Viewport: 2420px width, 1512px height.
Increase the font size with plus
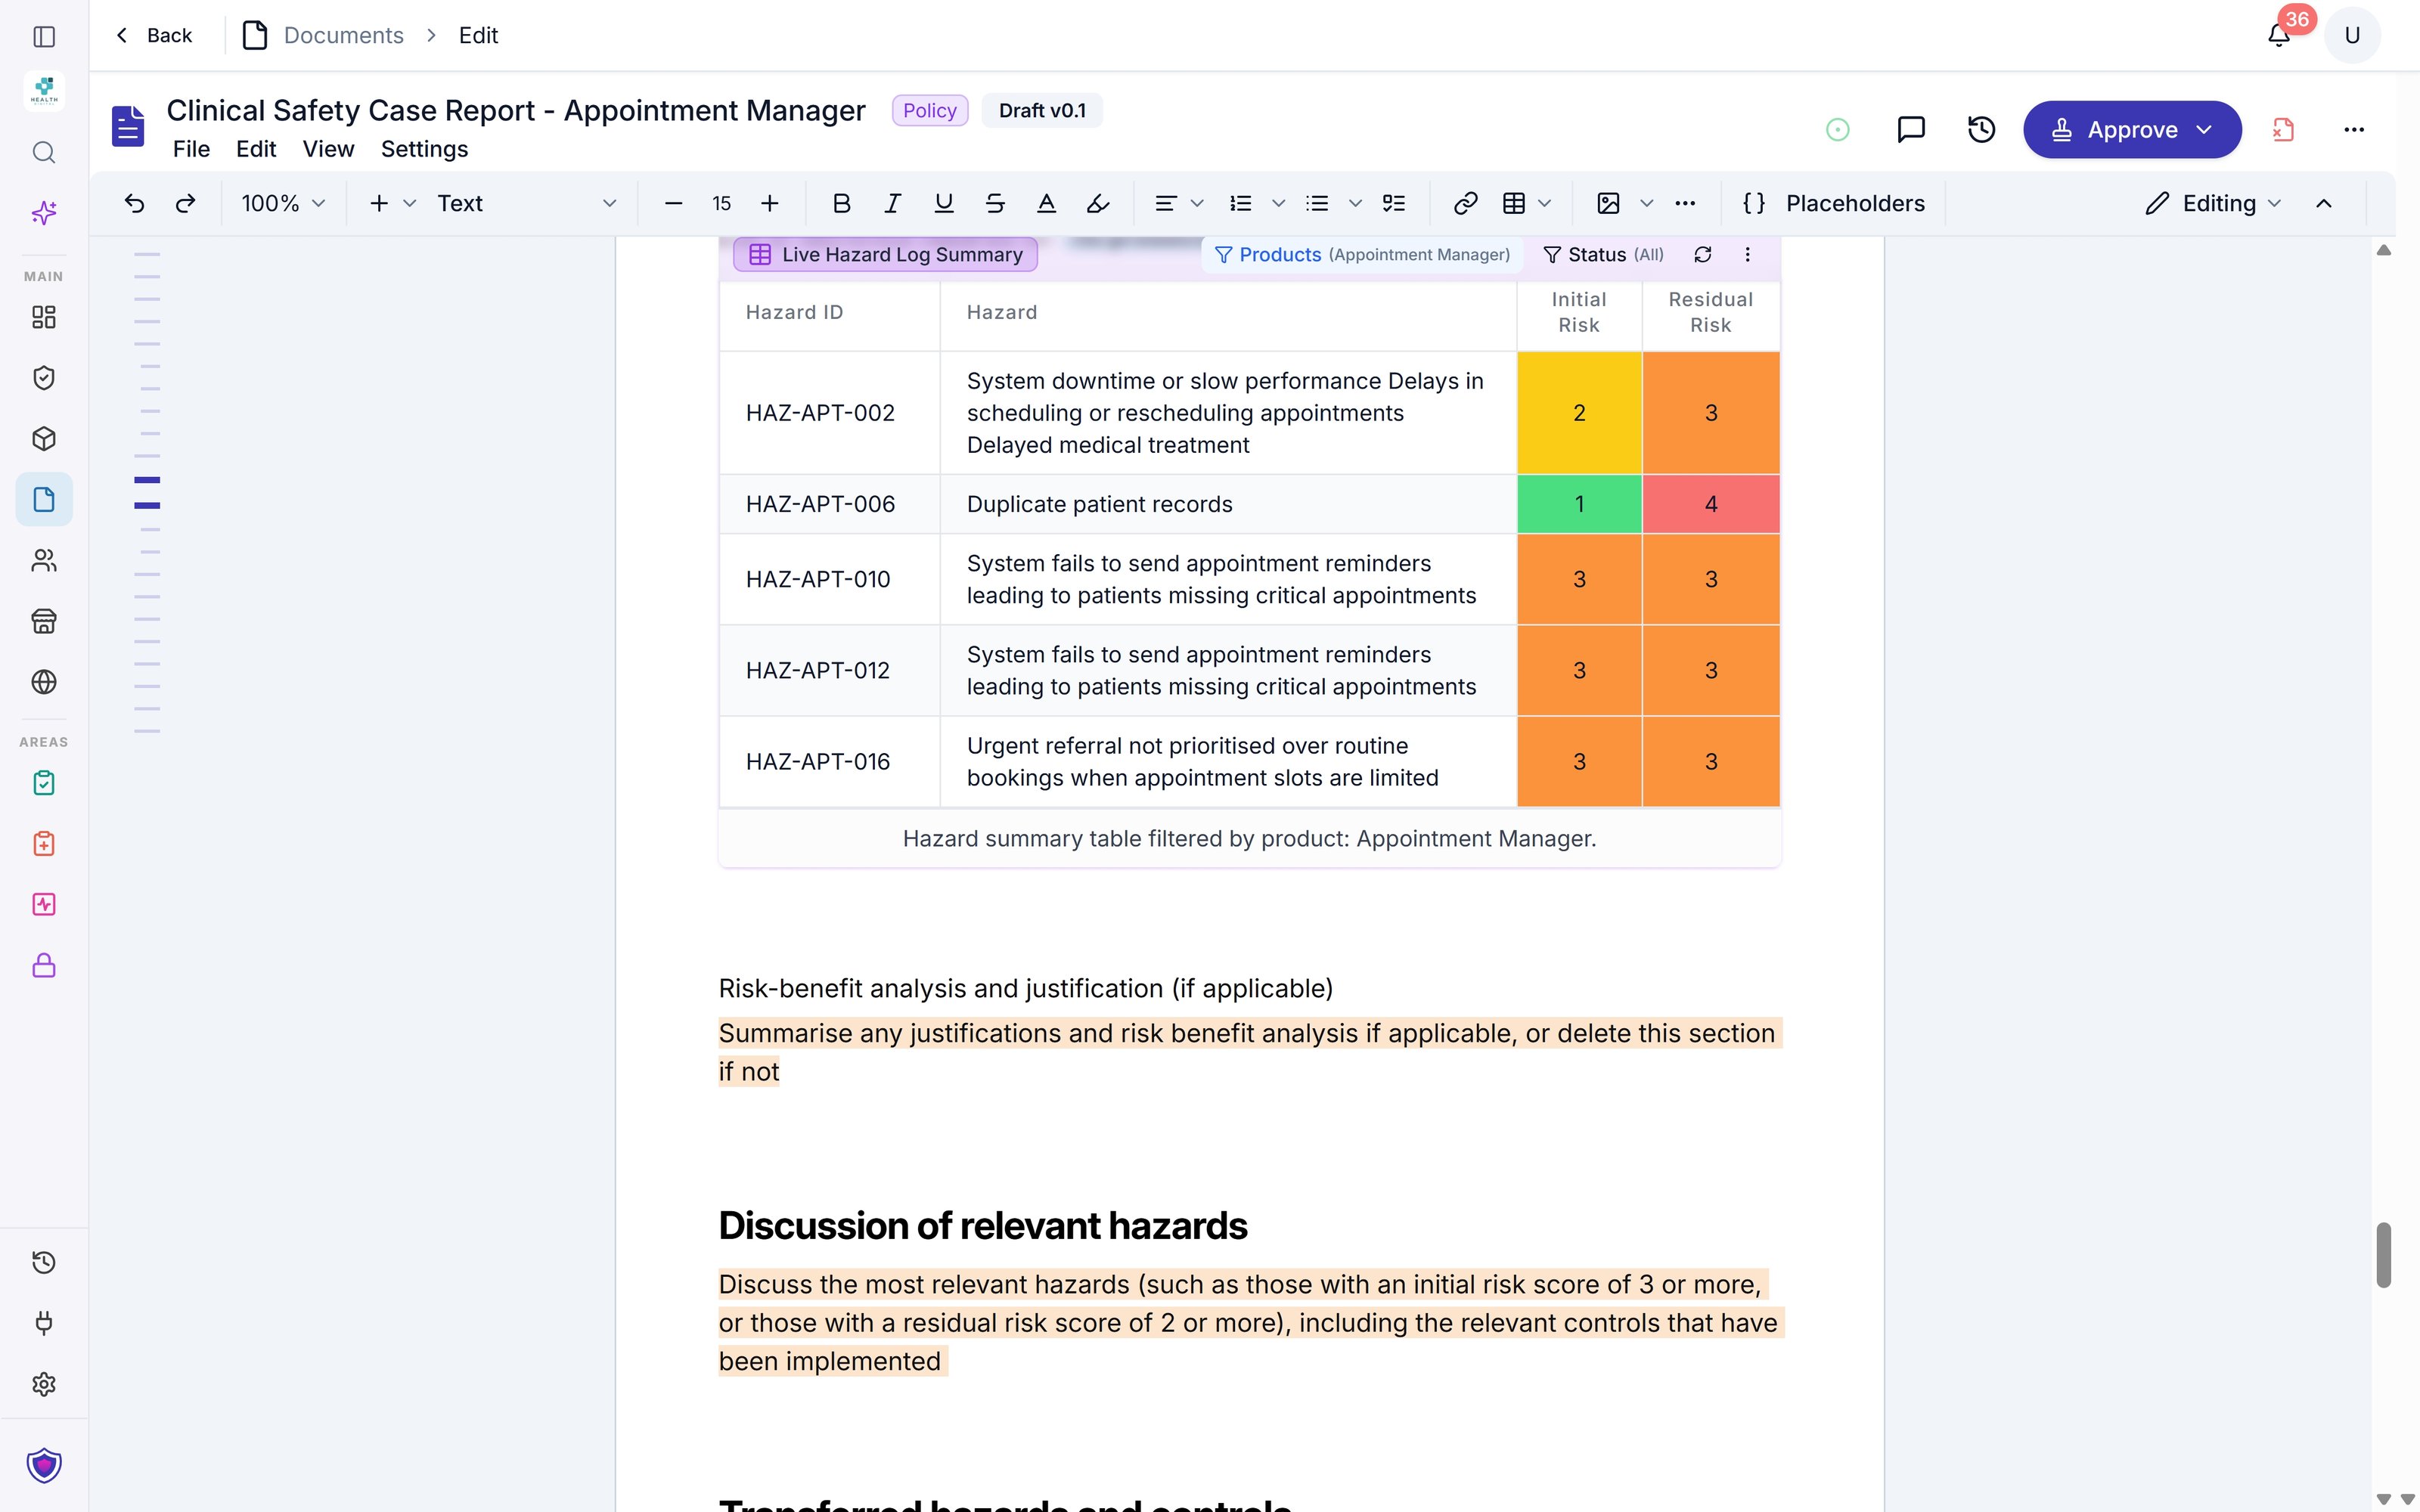click(x=769, y=203)
